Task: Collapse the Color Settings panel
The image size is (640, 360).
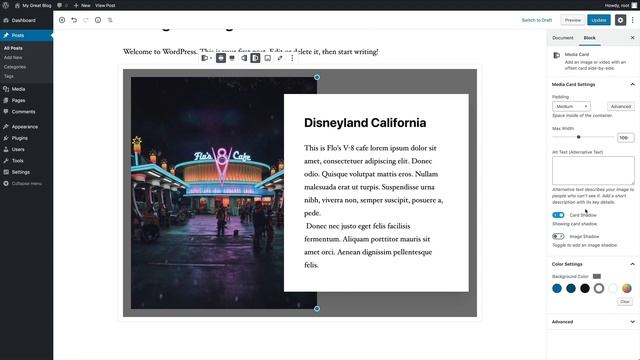Action: (x=593, y=264)
